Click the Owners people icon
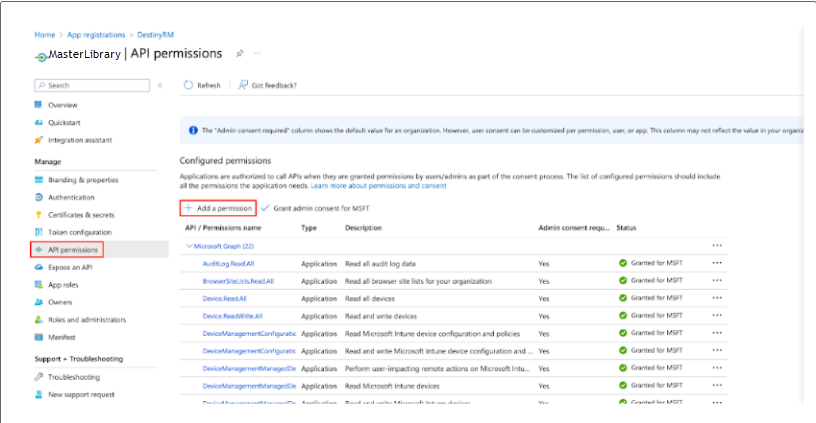 pos(39,302)
